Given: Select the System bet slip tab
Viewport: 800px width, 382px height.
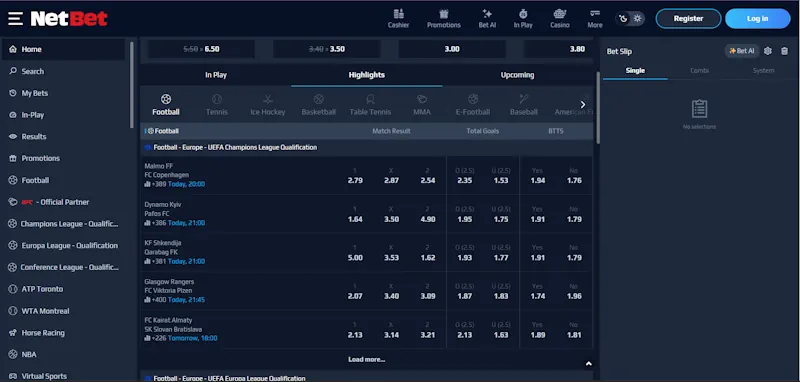Looking at the screenshot, I should [764, 71].
